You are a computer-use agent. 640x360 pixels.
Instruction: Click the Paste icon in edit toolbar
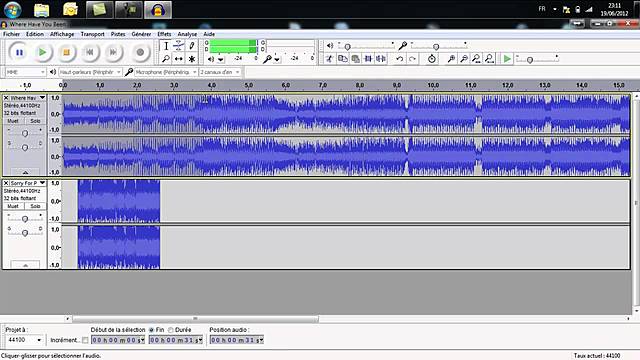(356, 59)
